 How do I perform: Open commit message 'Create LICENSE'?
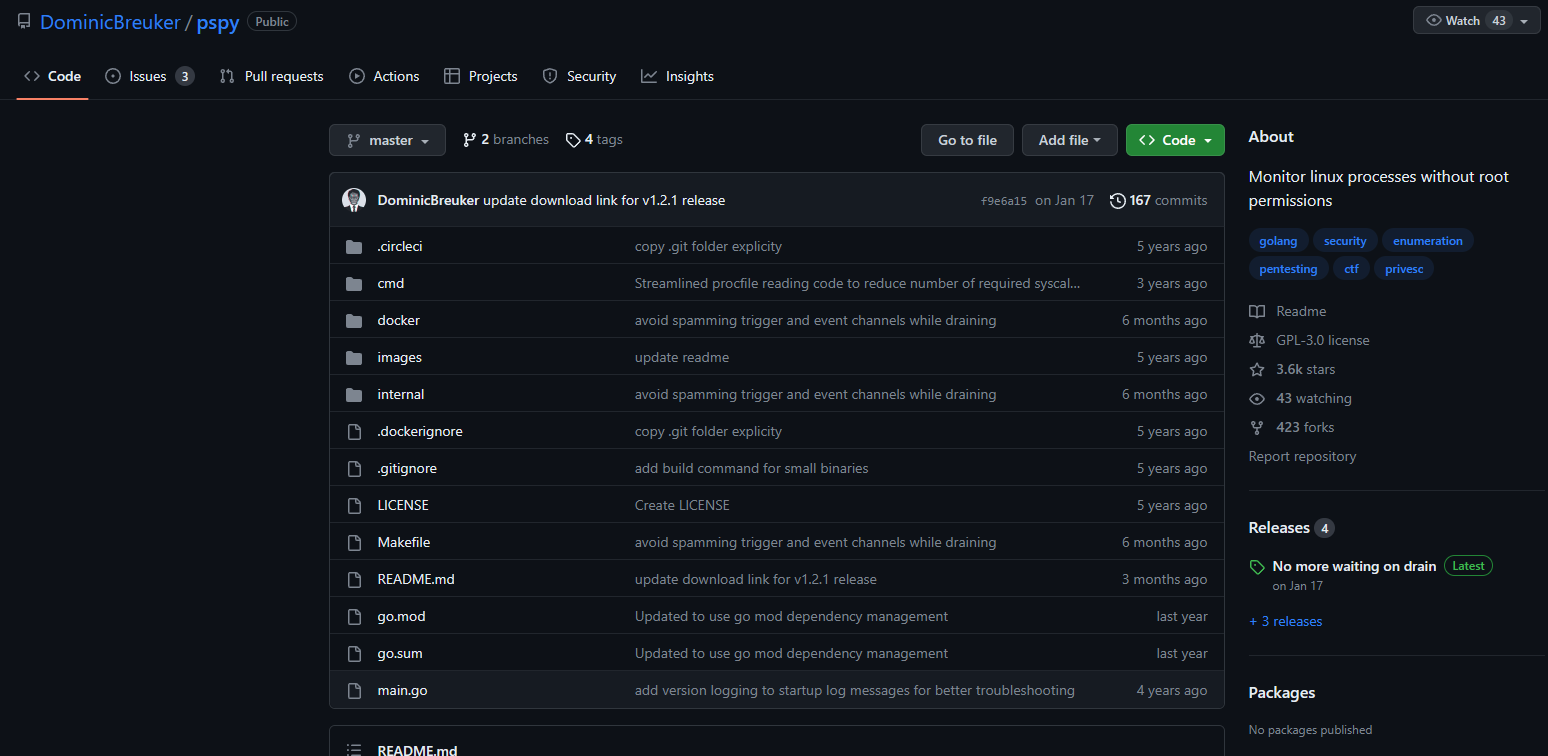(x=682, y=505)
